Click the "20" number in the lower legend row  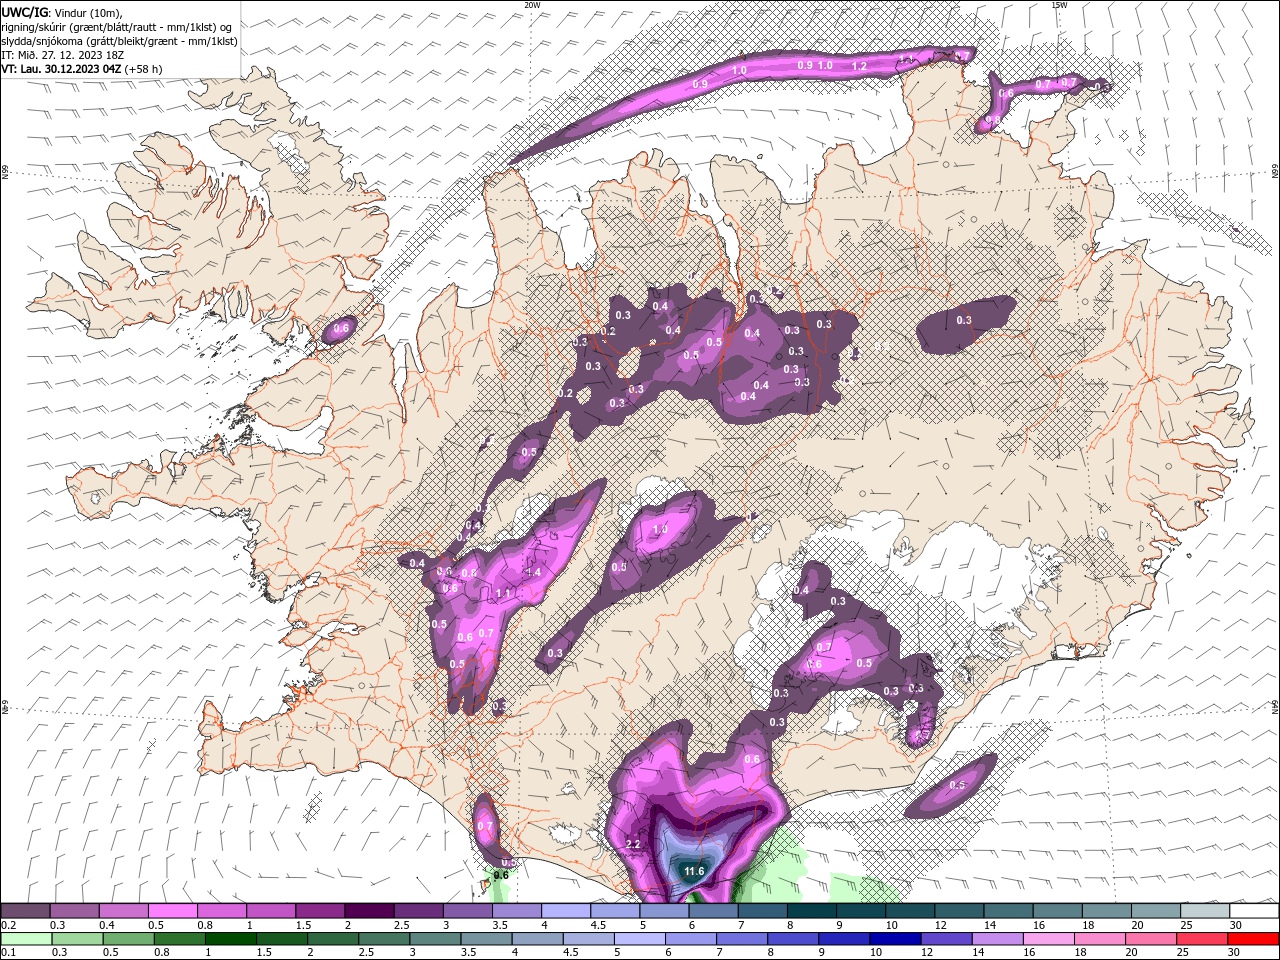click(1132, 952)
